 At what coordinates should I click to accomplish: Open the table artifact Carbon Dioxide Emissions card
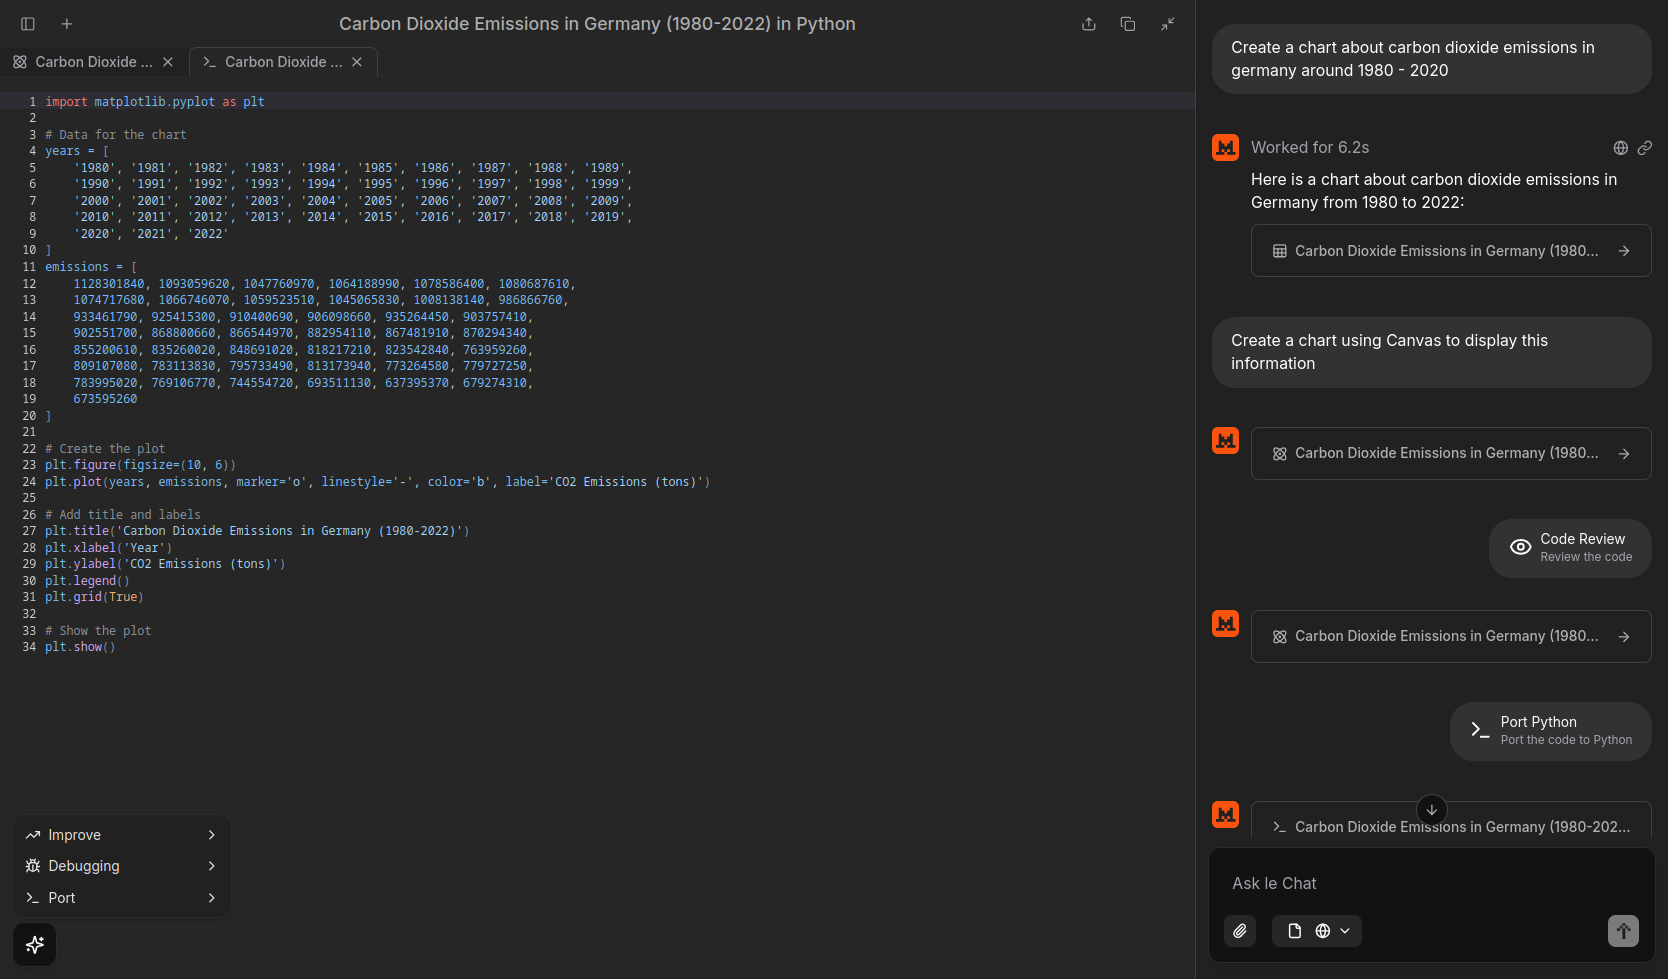point(1451,251)
